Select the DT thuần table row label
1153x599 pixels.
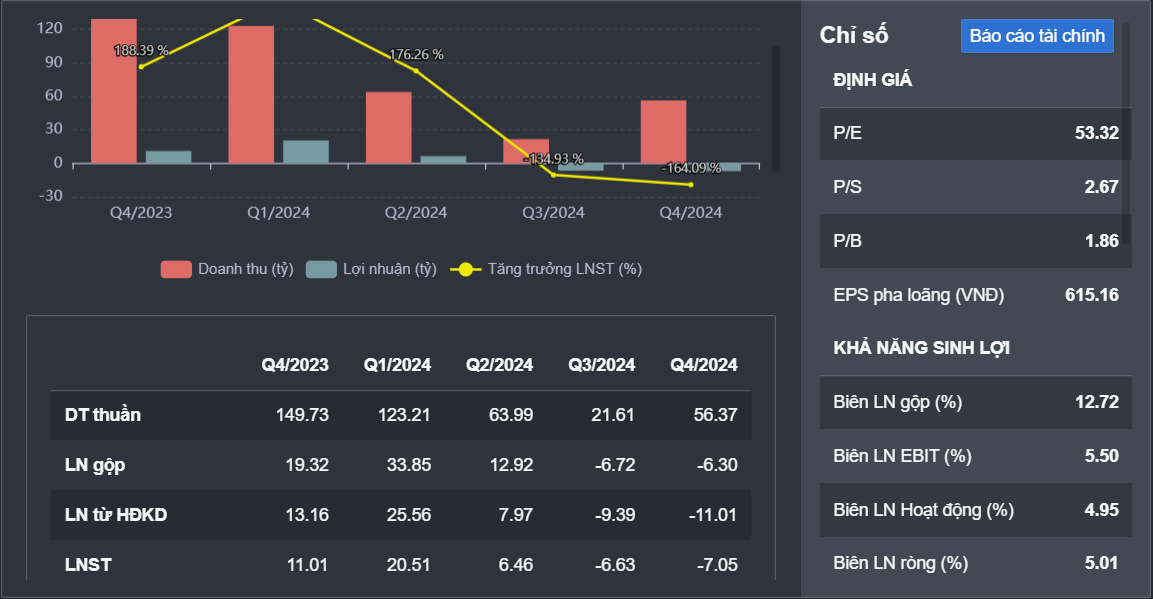[x=103, y=415]
